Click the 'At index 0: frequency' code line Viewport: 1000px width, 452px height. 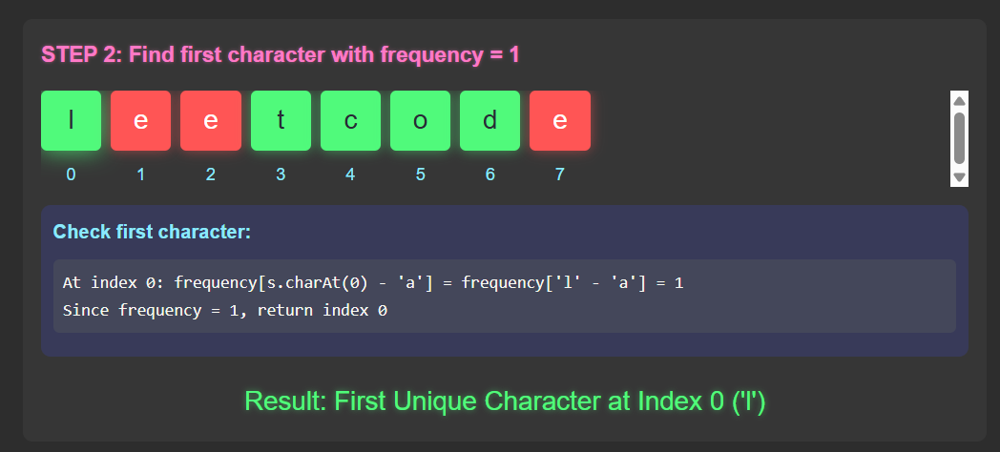pyautogui.click(x=372, y=283)
